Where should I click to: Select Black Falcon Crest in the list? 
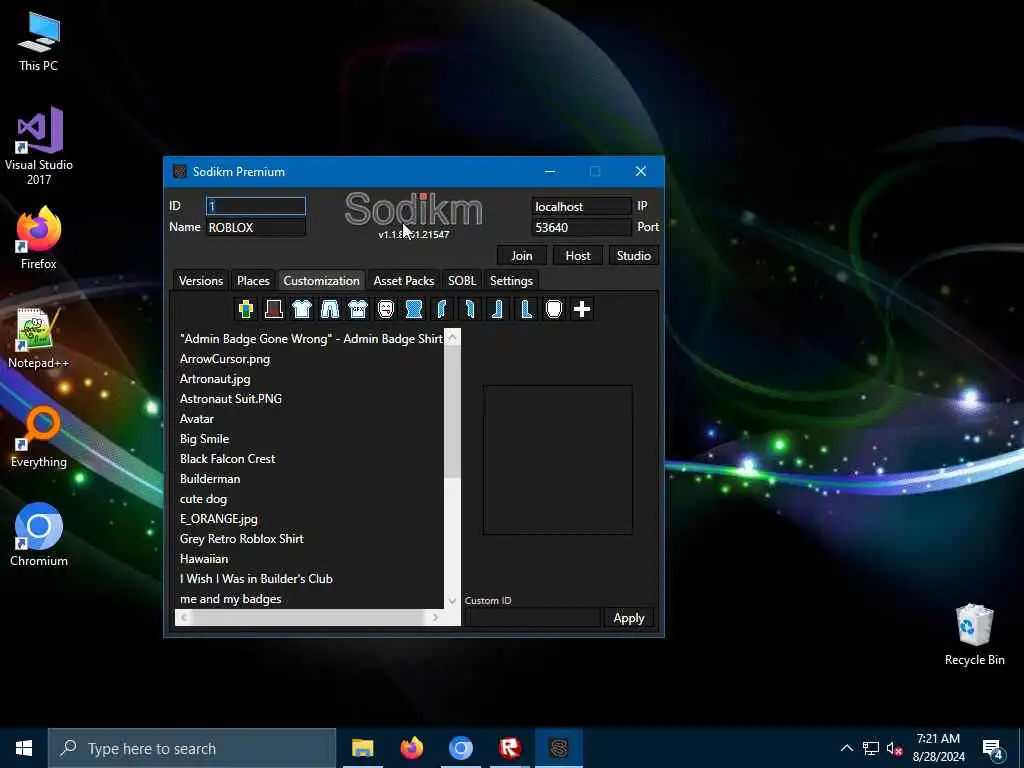[310, 458]
